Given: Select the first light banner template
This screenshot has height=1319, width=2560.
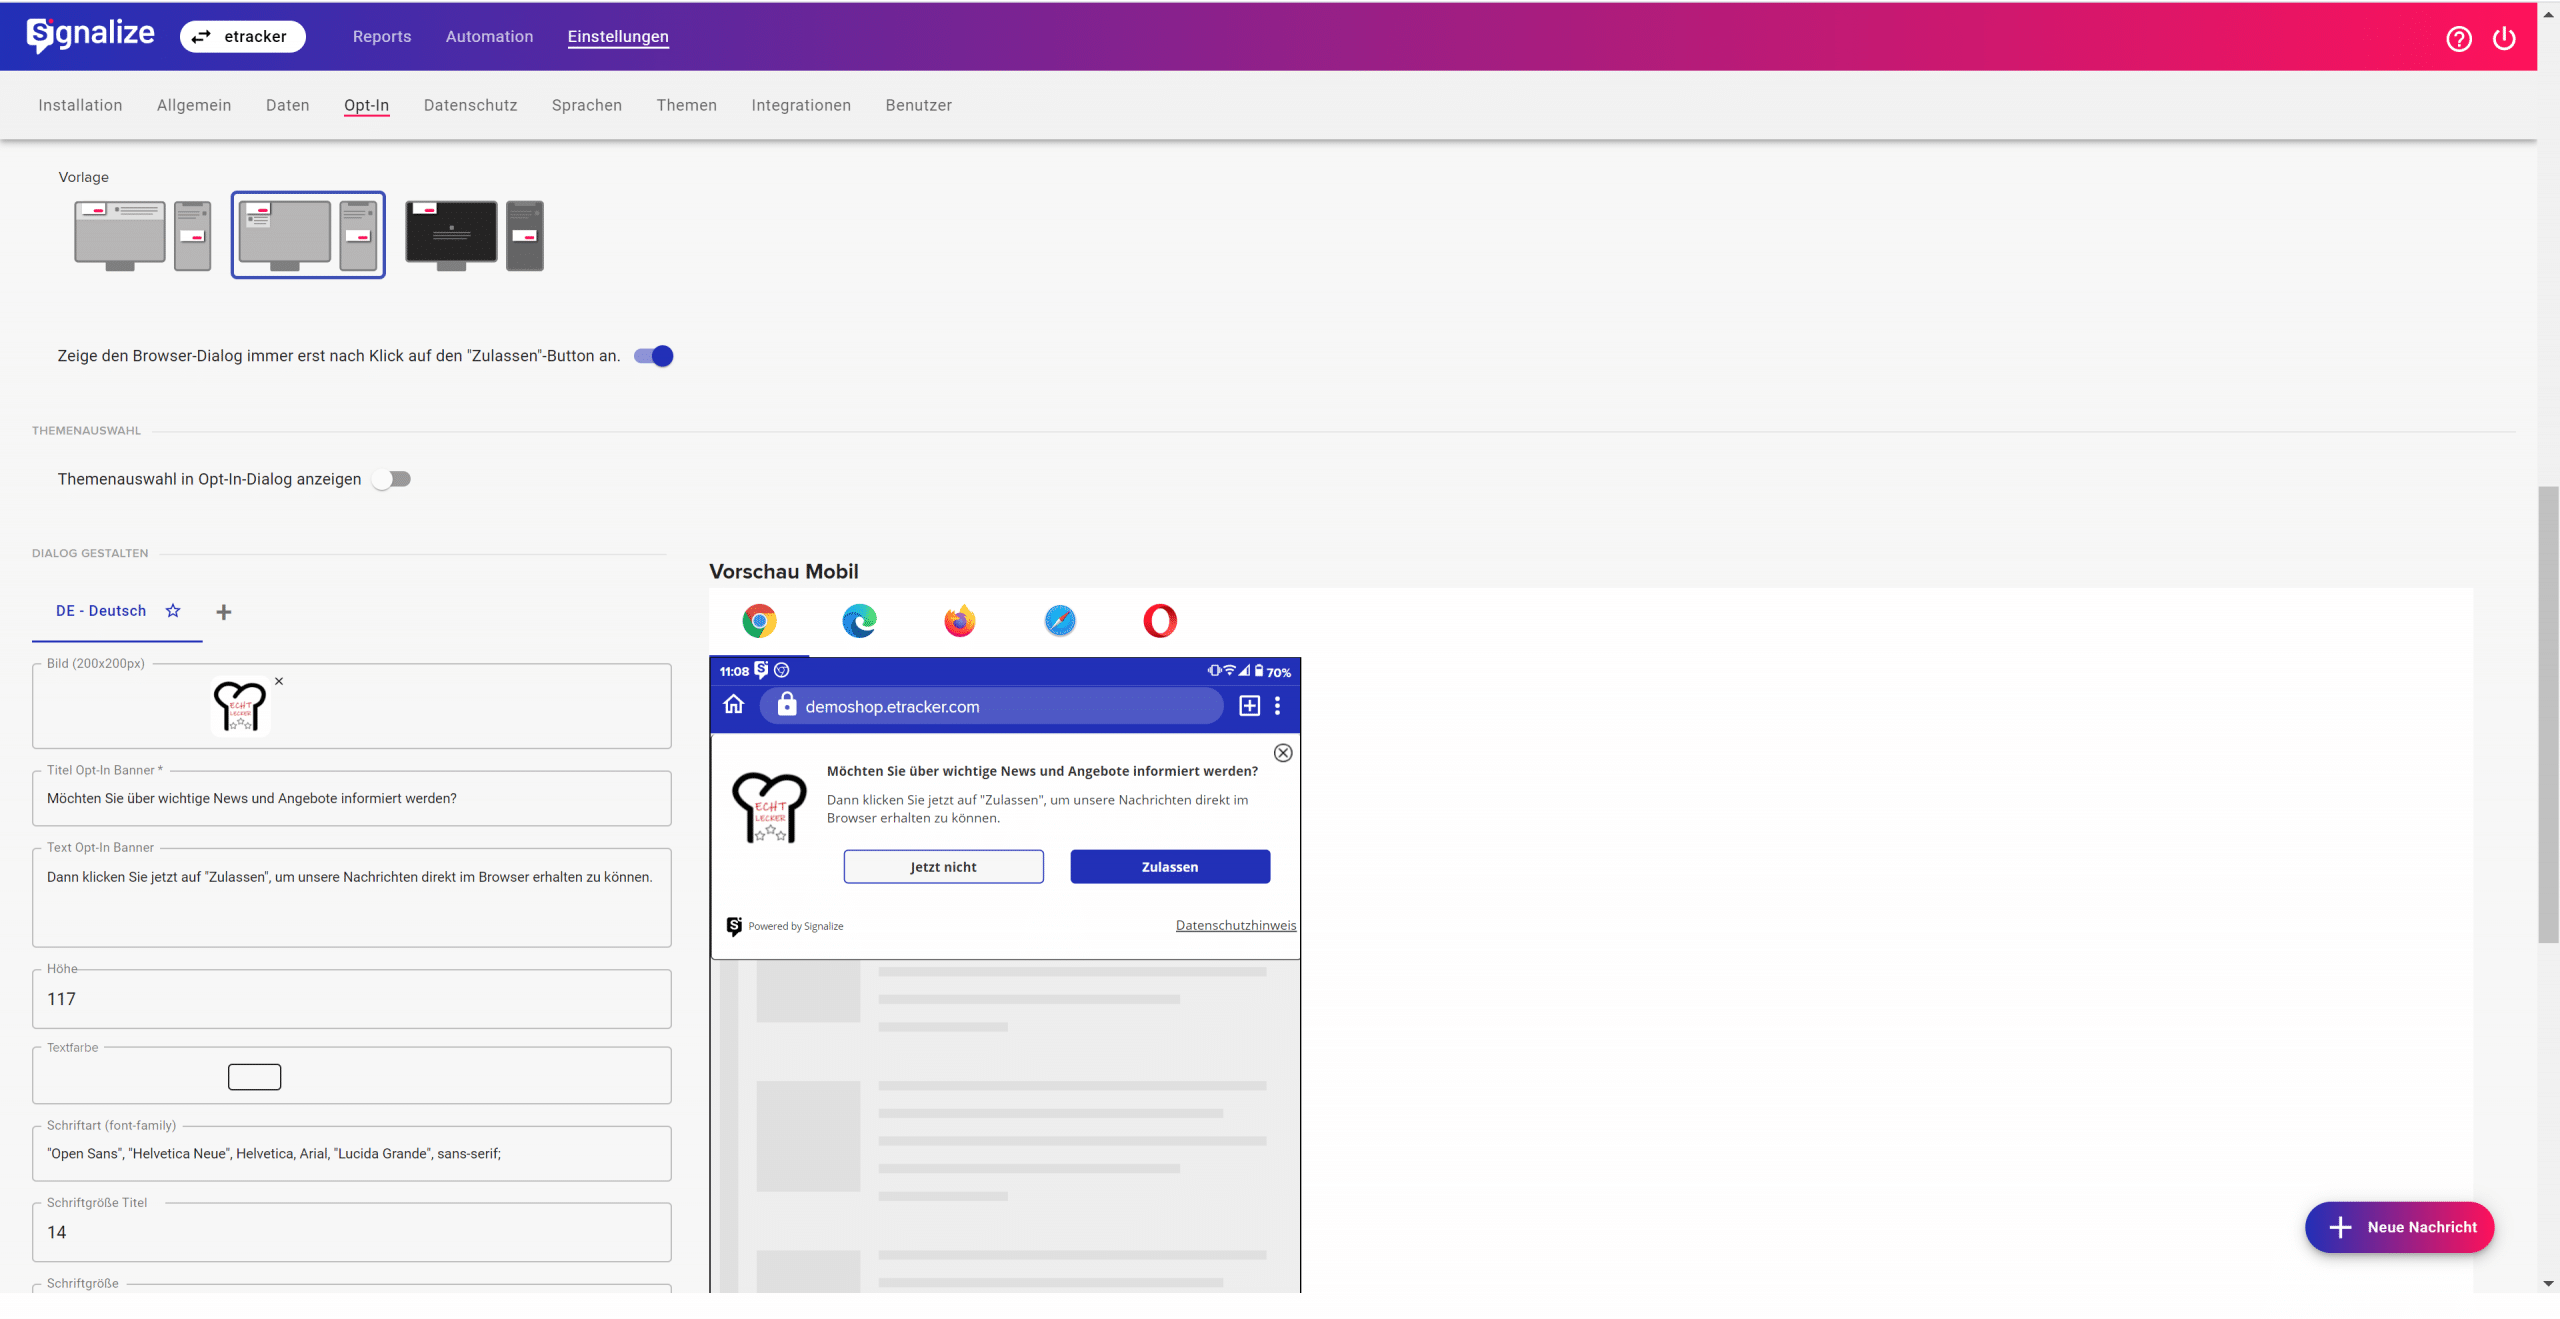Looking at the screenshot, I should (143, 235).
